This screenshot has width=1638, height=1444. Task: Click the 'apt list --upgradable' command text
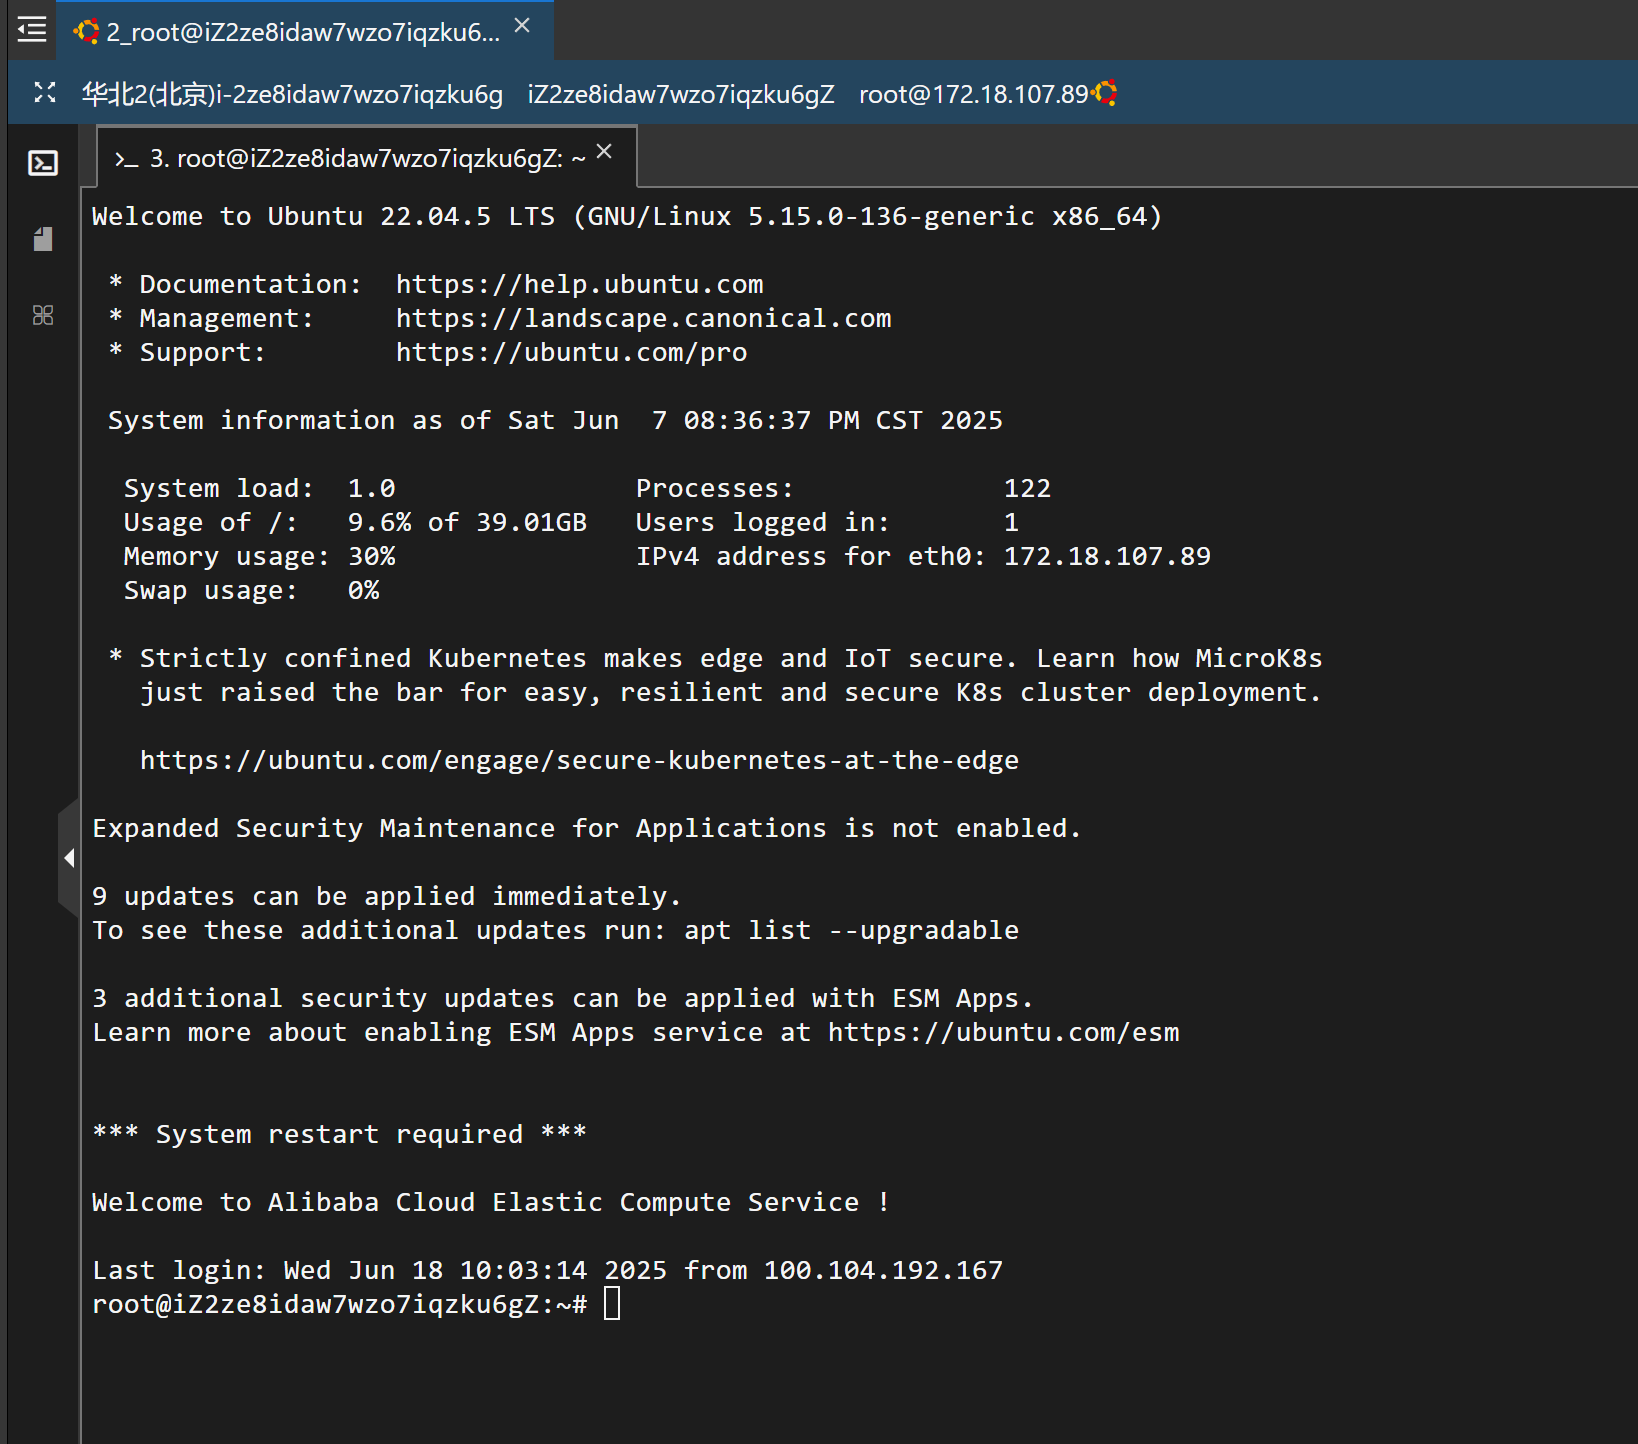click(x=851, y=930)
